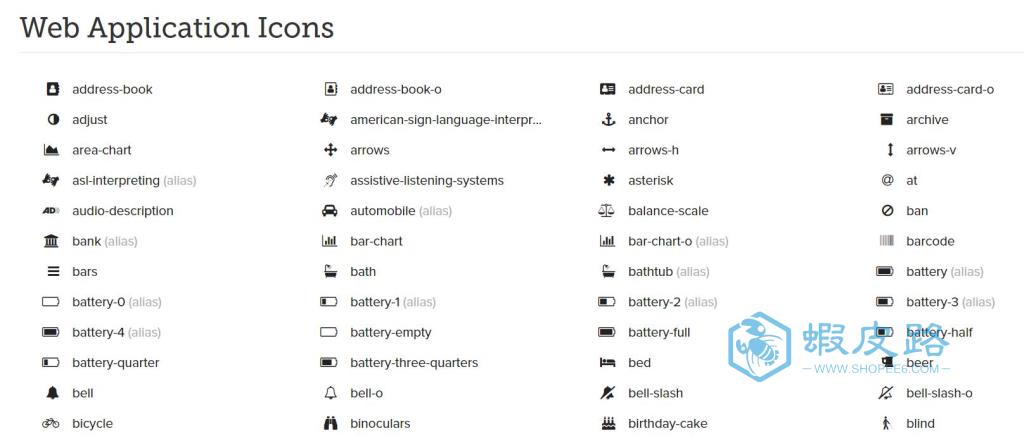
Task: Open the battery-three-quarters link
Action: pos(414,363)
